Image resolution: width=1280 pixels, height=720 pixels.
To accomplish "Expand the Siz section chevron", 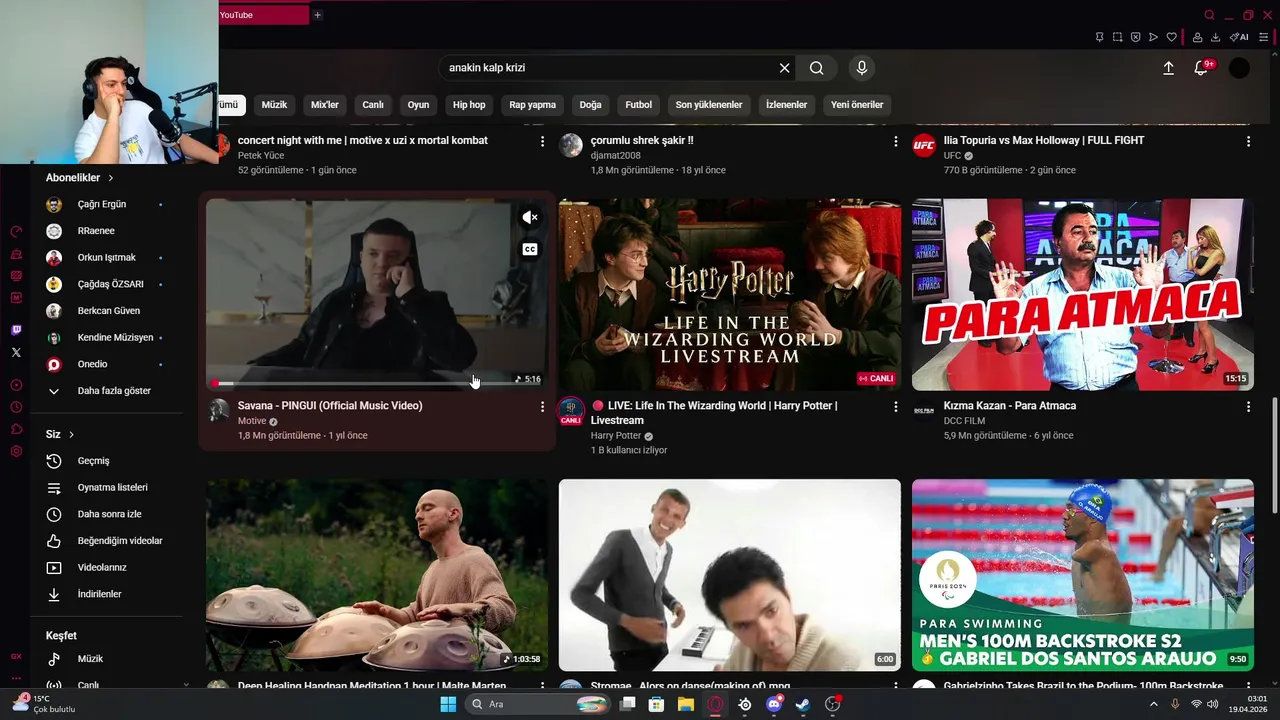I will (x=72, y=435).
